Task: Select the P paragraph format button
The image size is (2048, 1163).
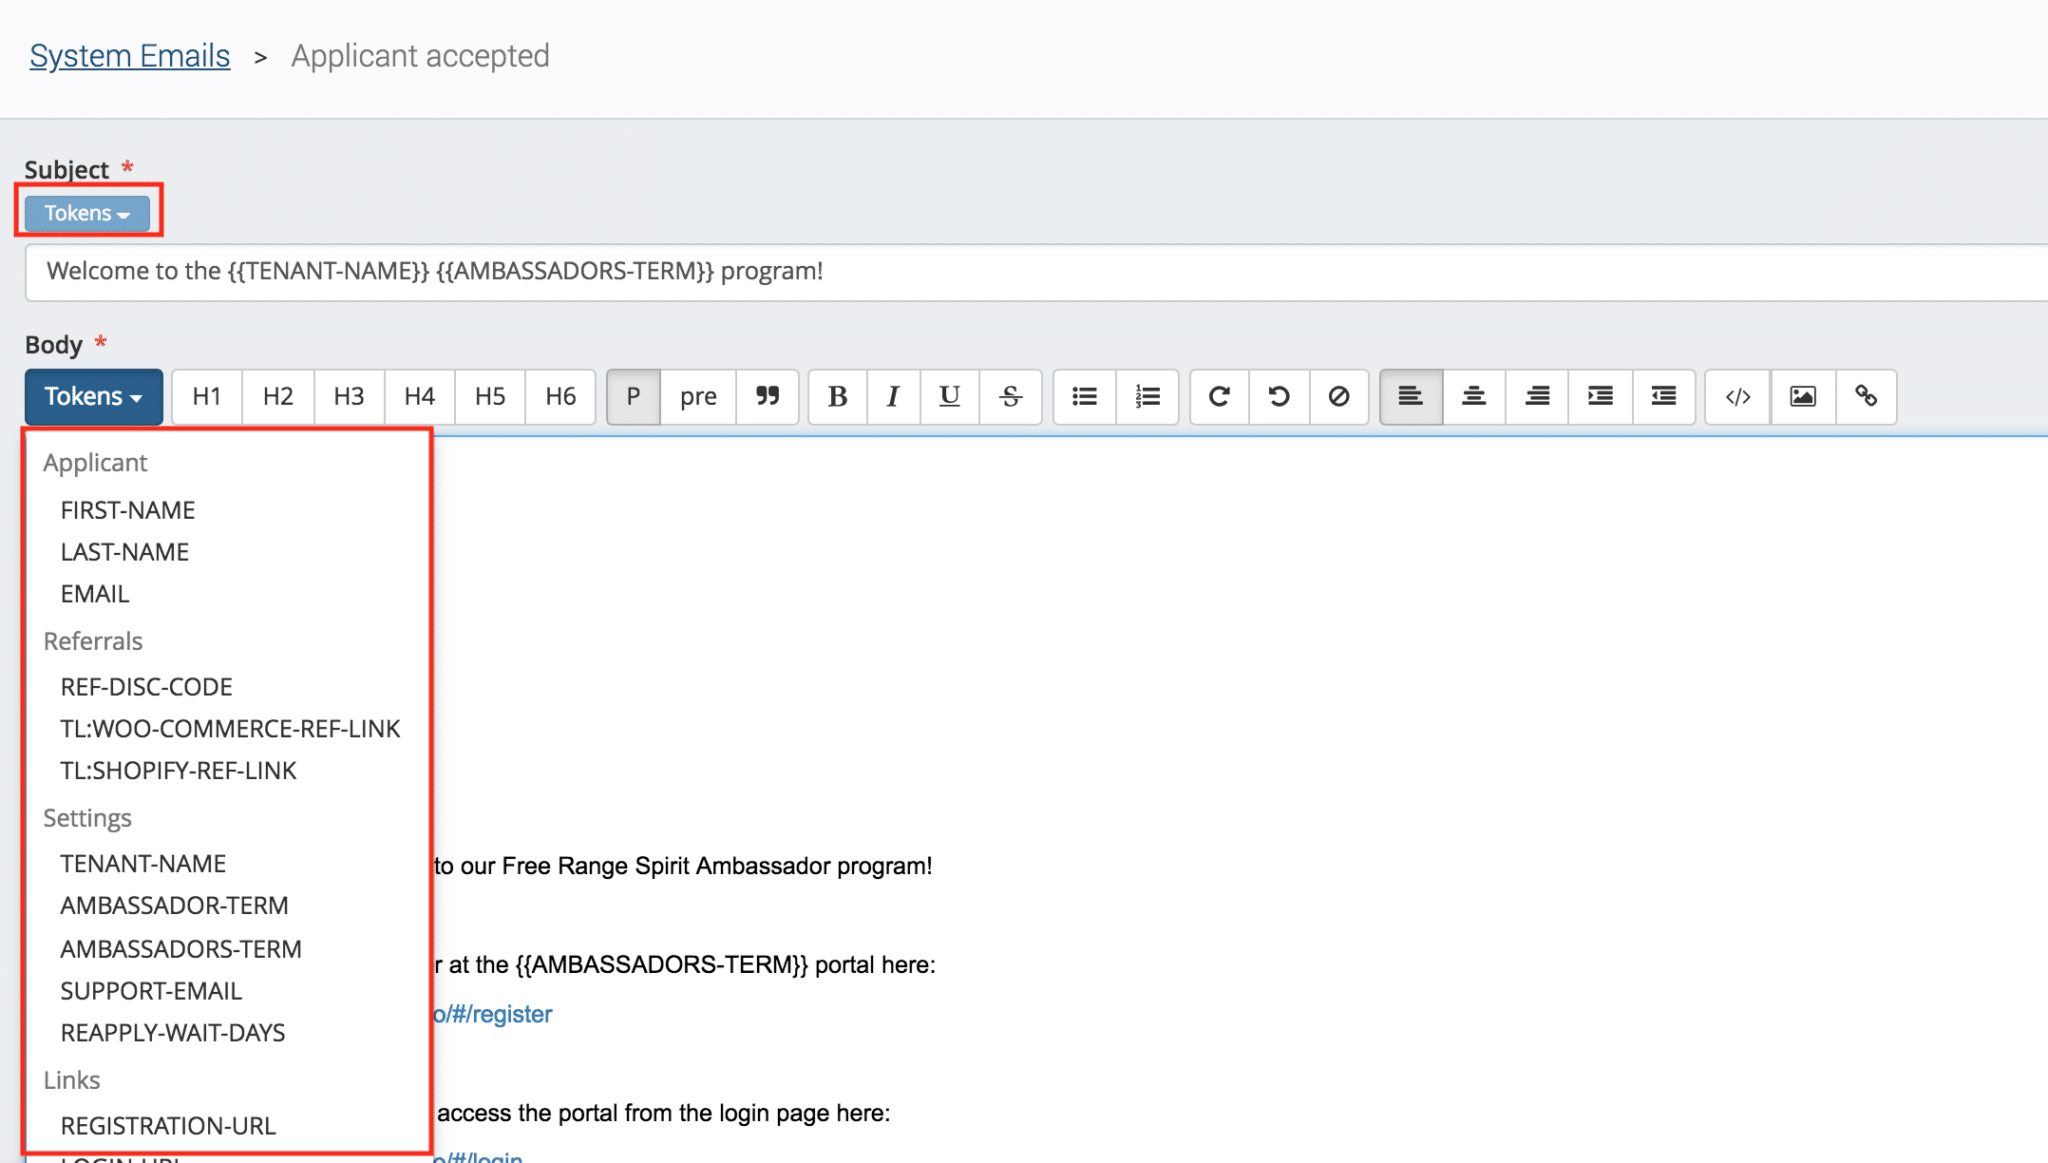Action: click(x=633, y=397)
